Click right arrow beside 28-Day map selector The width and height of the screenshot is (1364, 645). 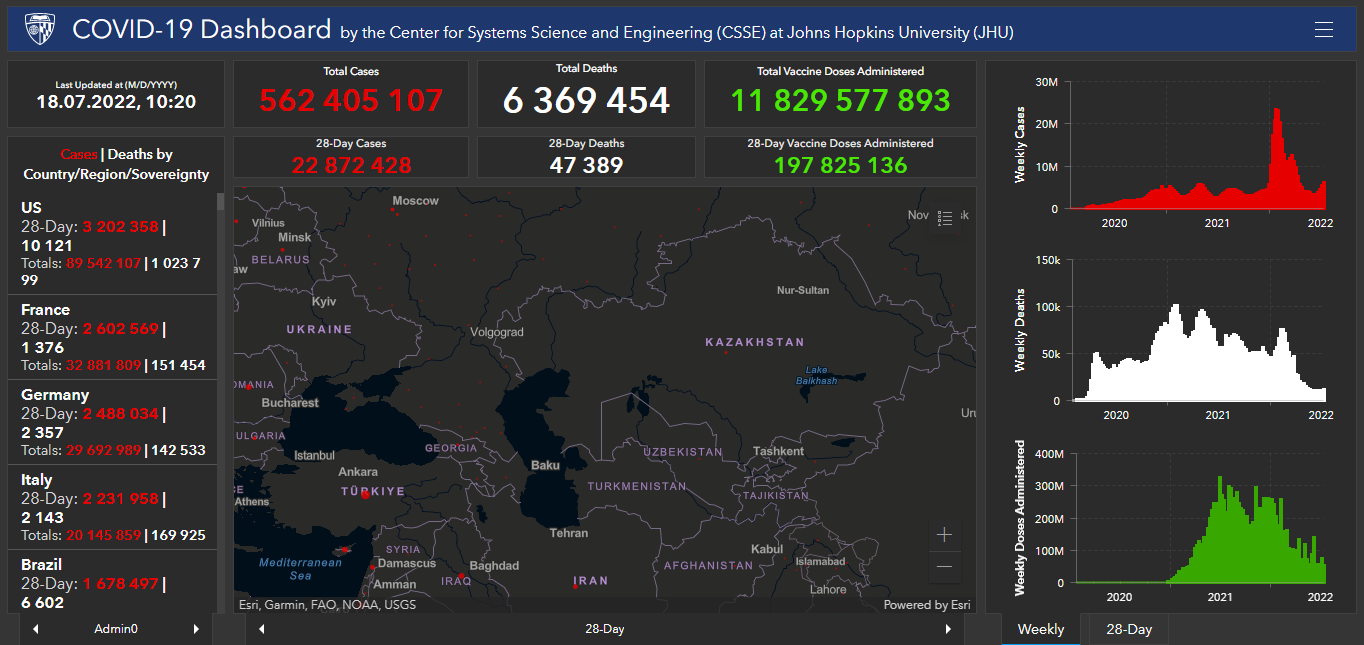(948, 629)
